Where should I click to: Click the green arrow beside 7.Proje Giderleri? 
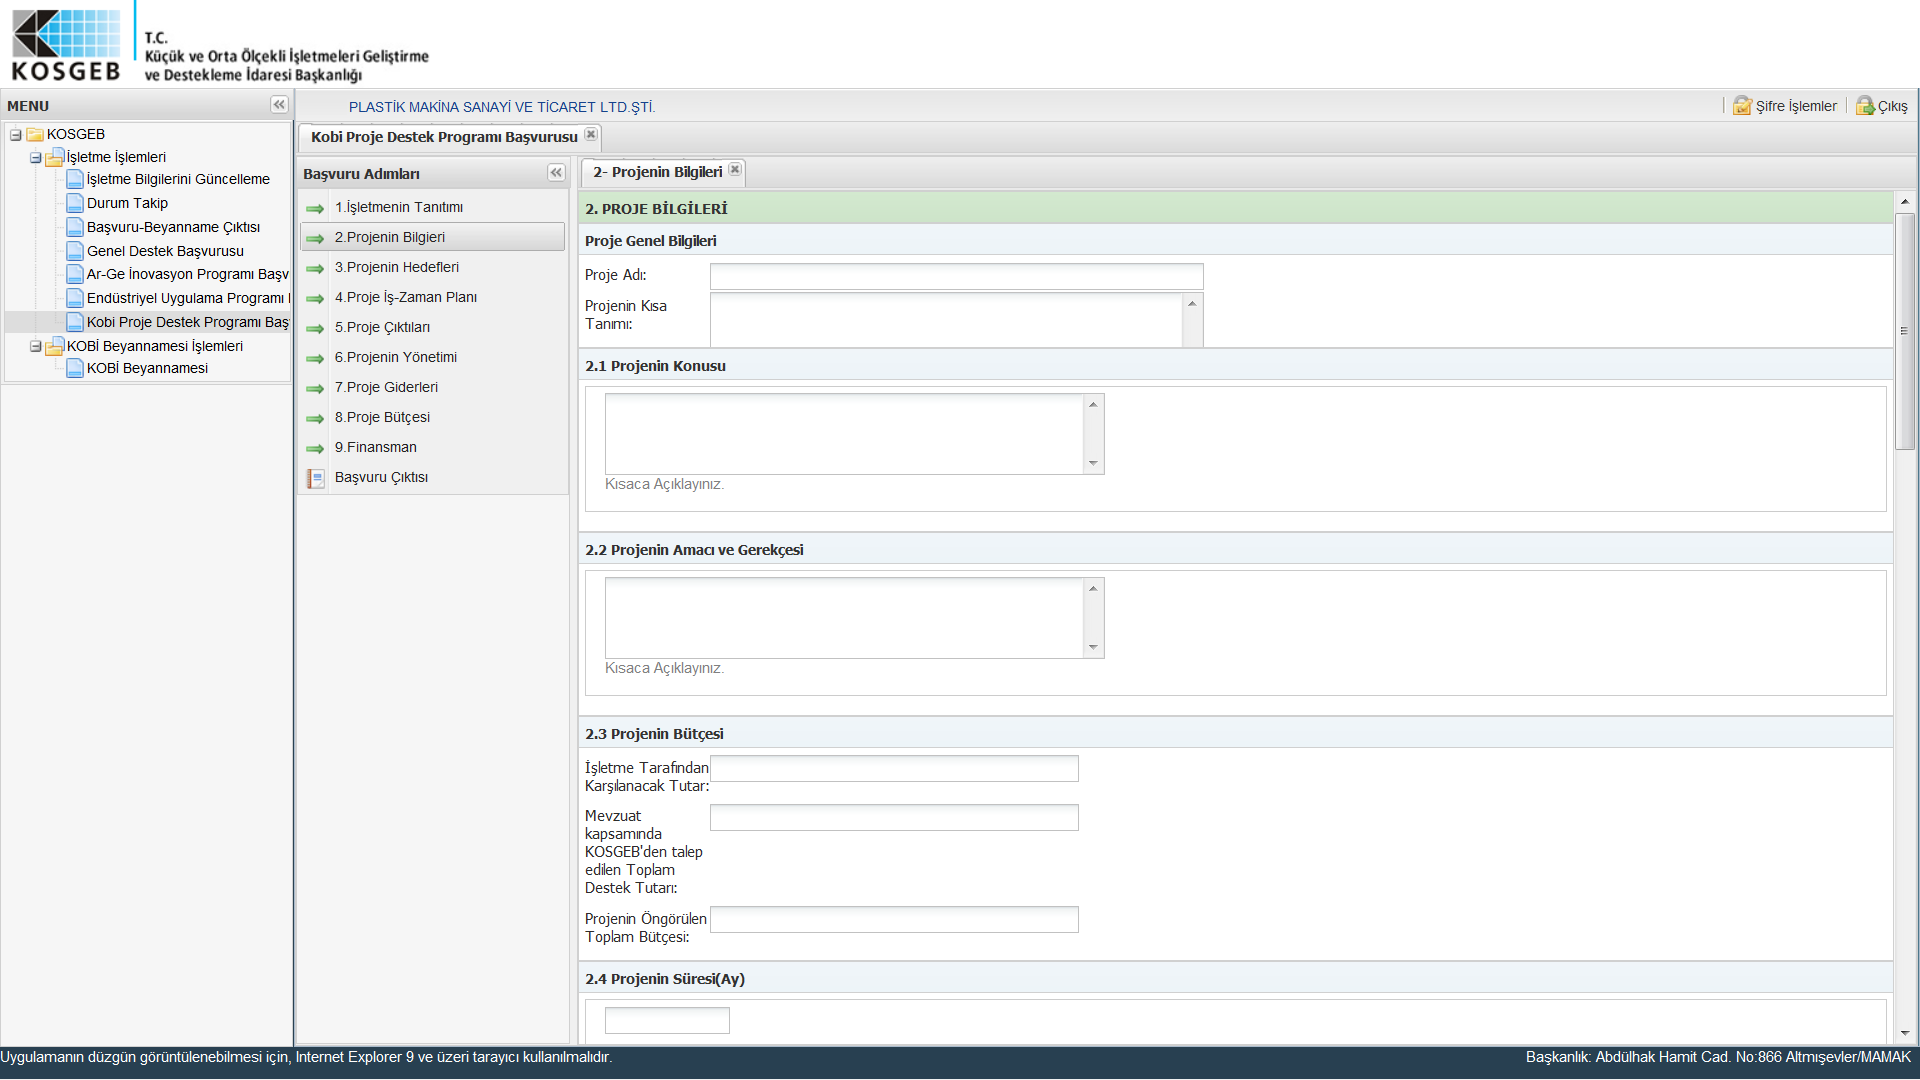pyautogui.click(x=315, y=388)
